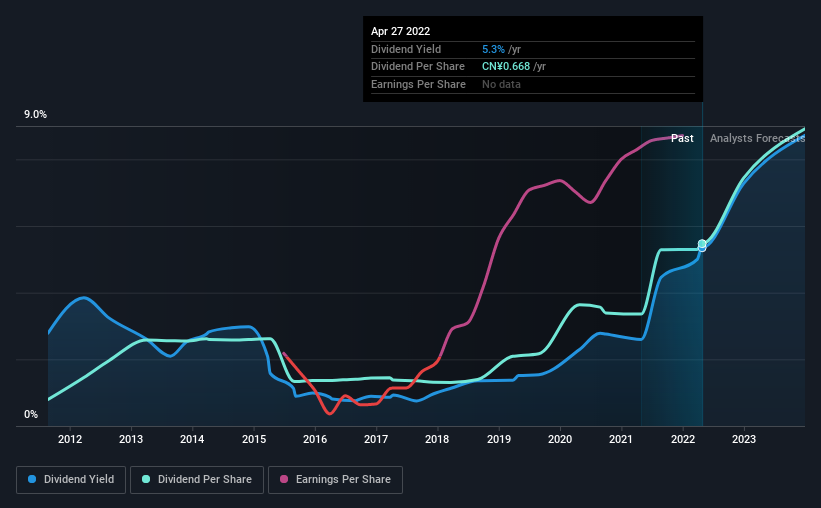Toggle the Dividend Per Share legend series
Screen dimensions: 821x508
[197, 480]
